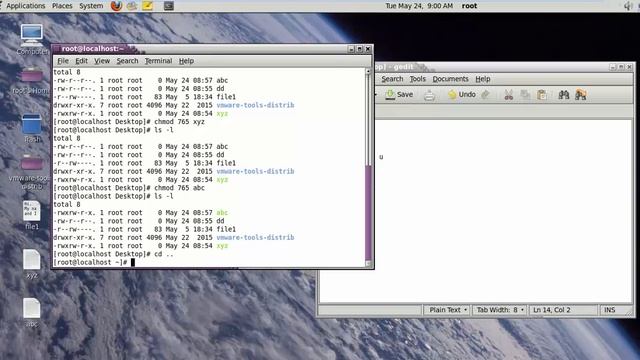
Task: Click the Copy icon in gedit's toolbar
Action: coord(525,95)
